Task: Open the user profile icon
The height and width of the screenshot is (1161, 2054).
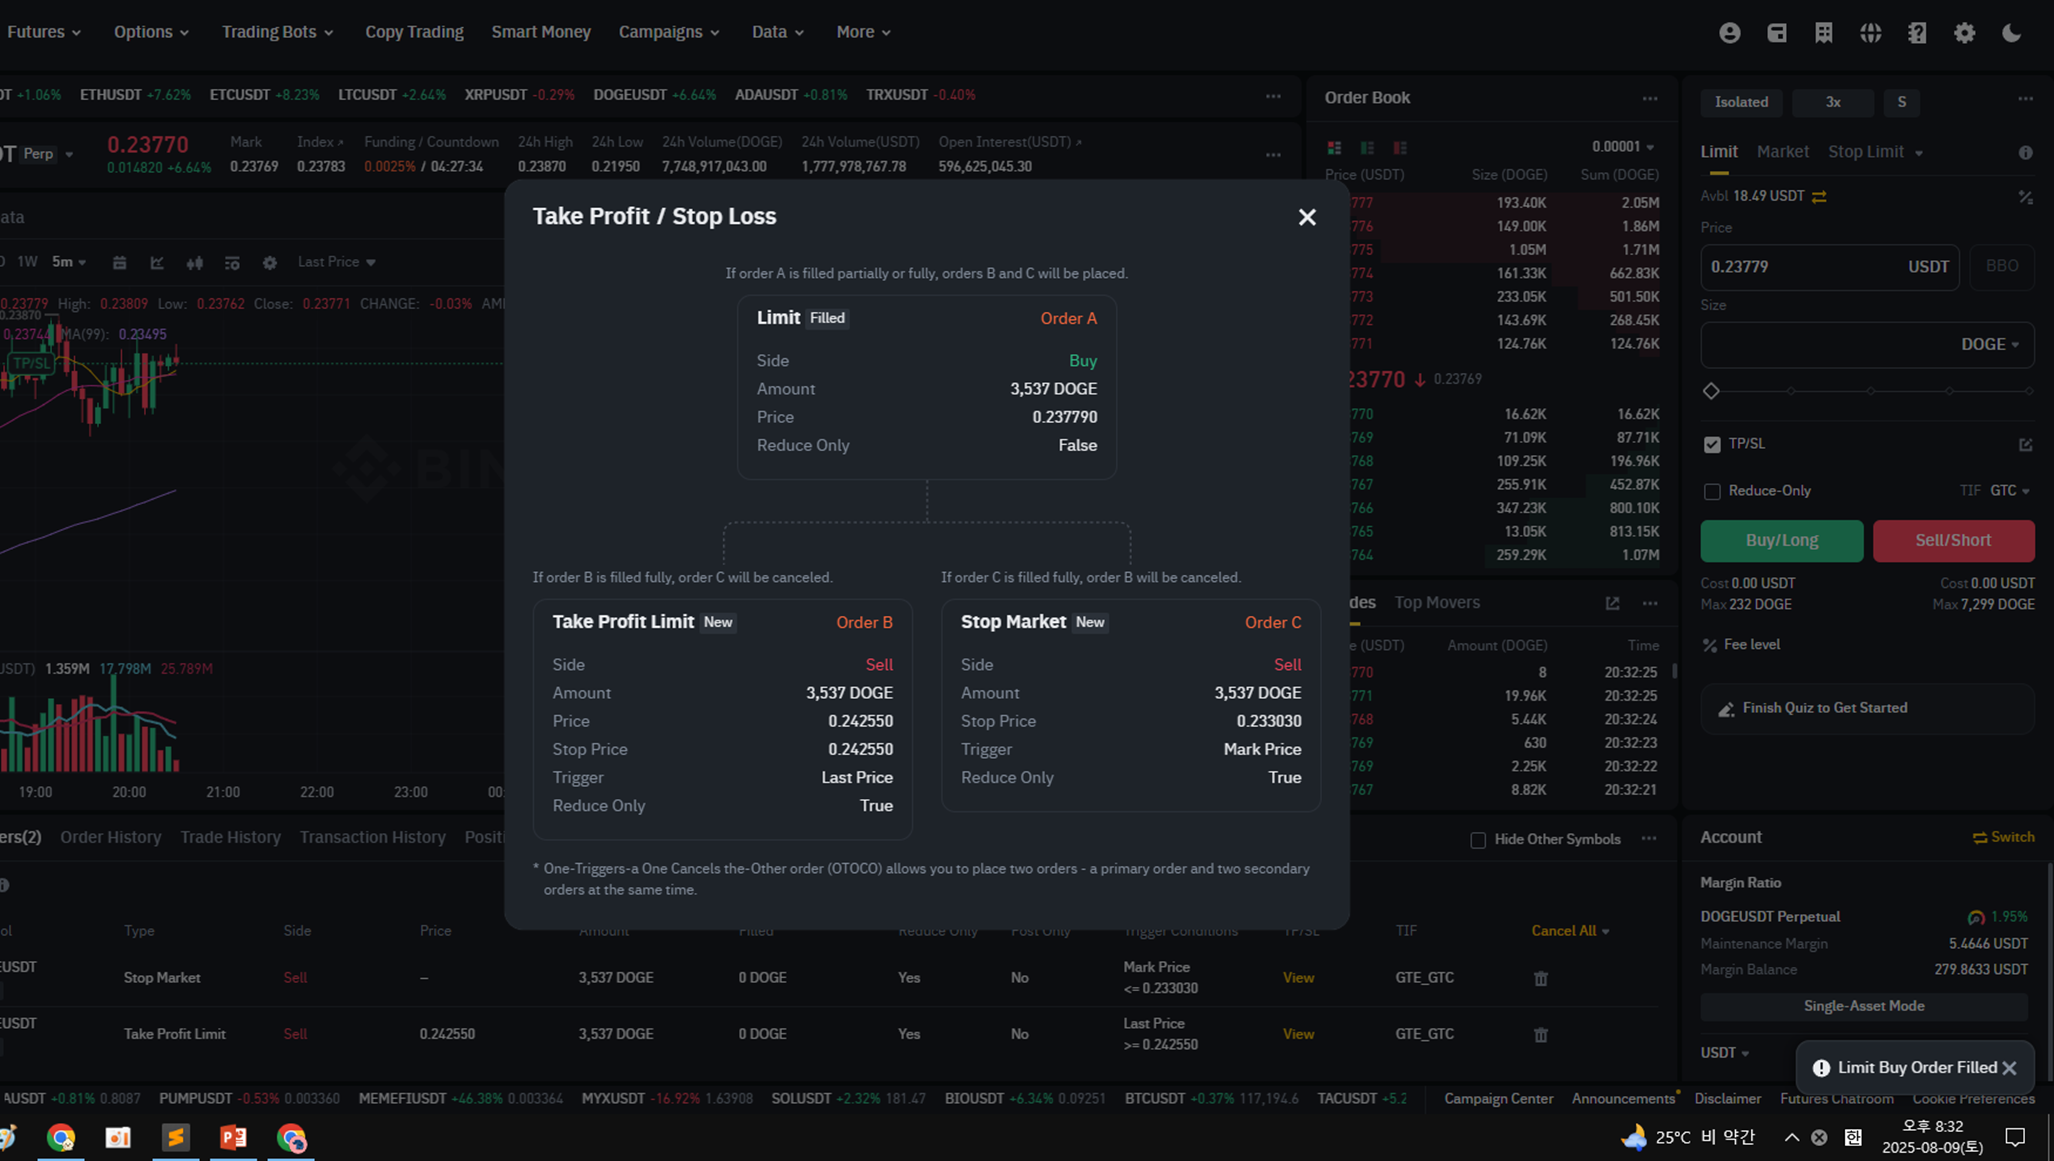Action: [x=1729, y=33]
